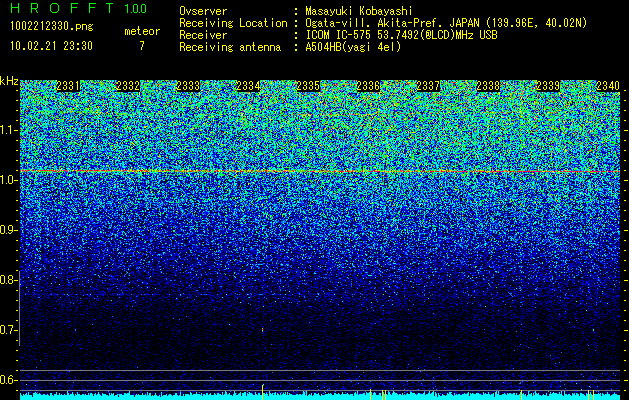Screen dimensions: 629x400
Task: Click the meteor label
Action: [142, 31]
